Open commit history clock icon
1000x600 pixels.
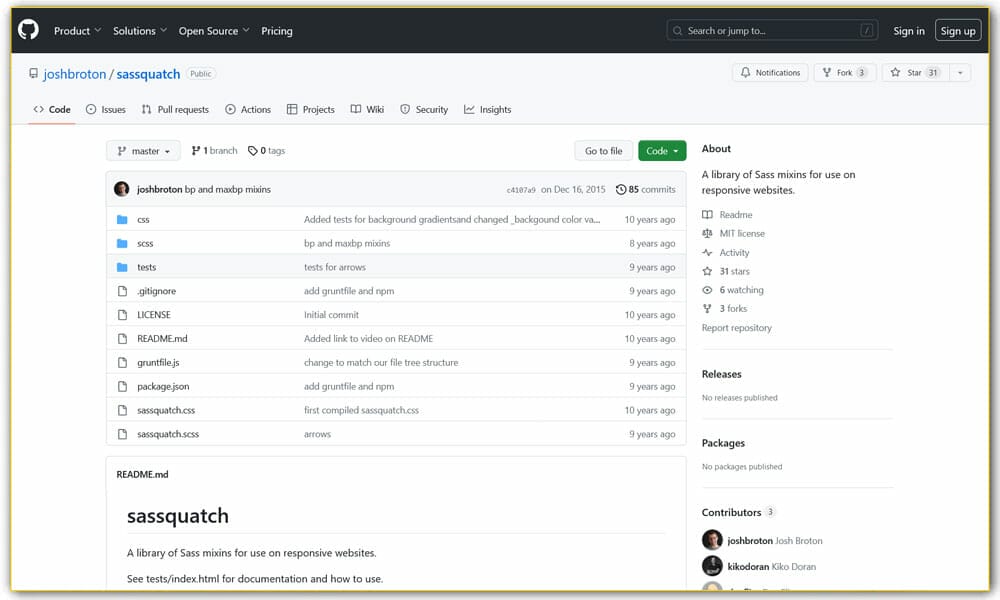point(621,189)
